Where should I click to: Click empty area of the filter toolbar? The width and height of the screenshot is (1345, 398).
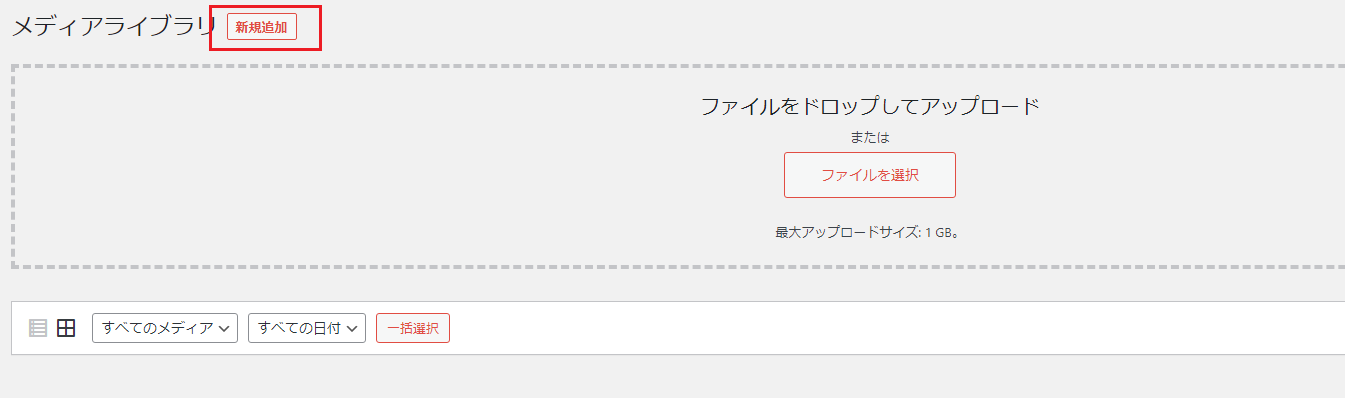(x=850, y=328)
